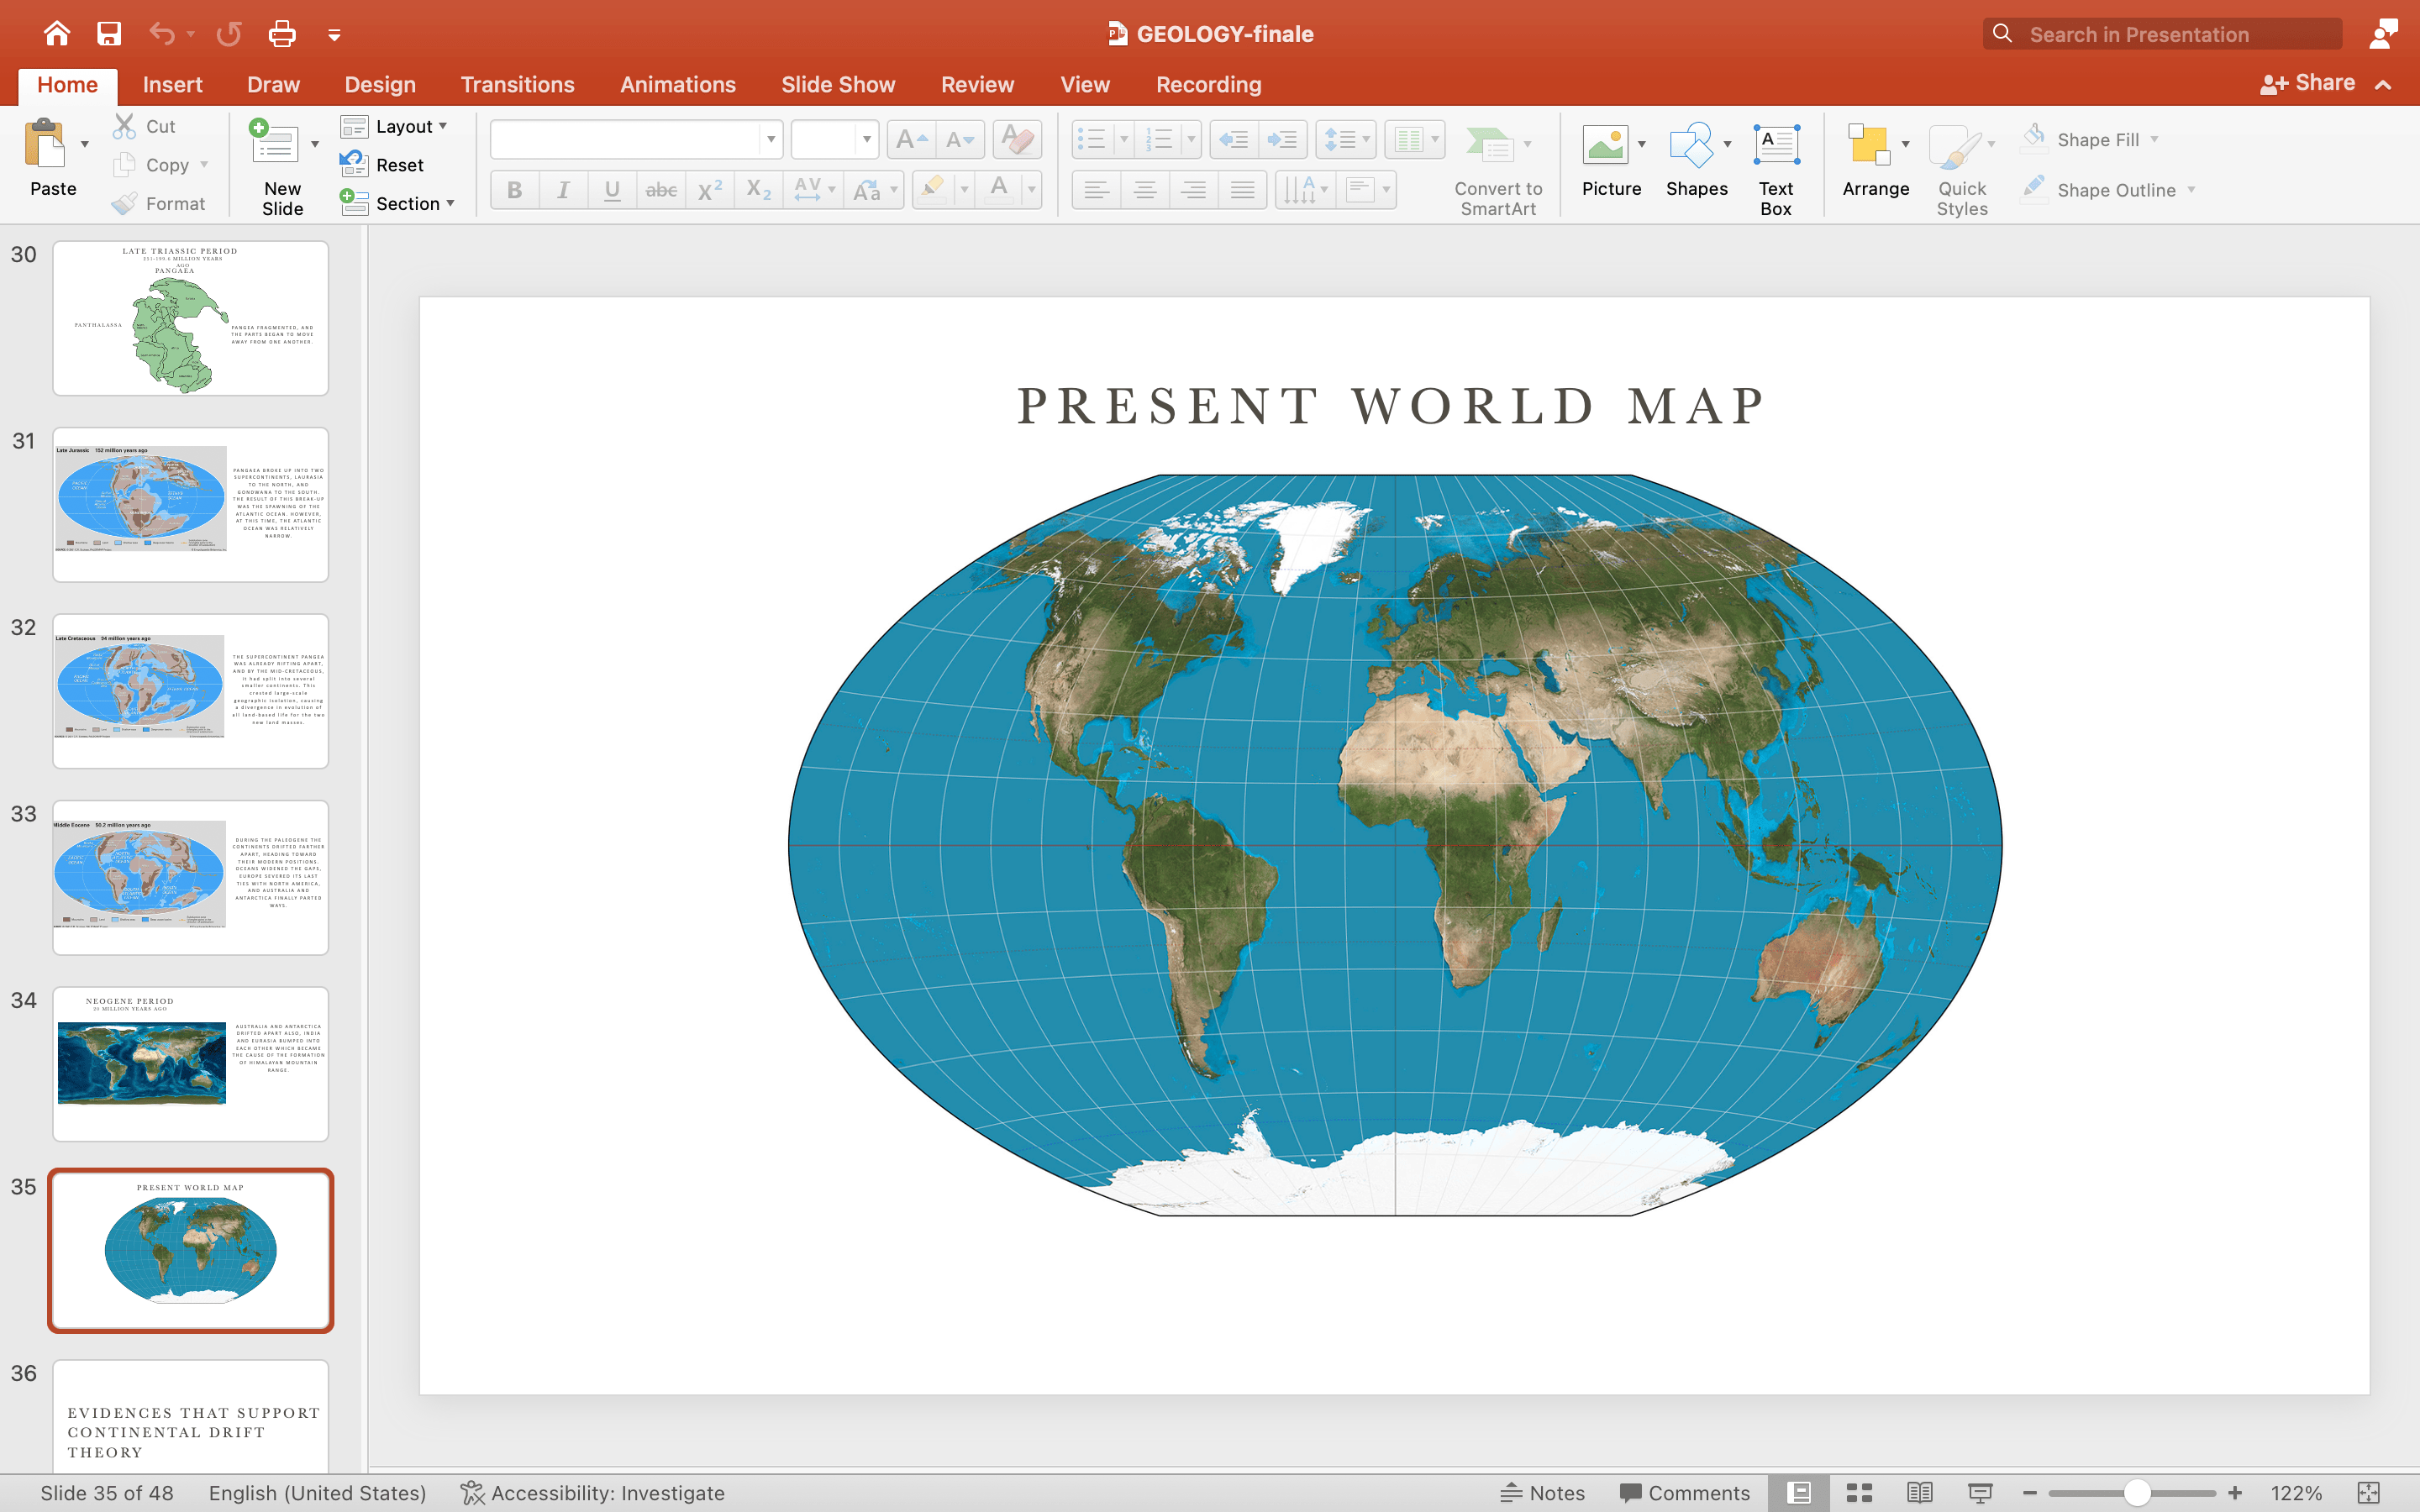
Task: Open the text direction menu
Action: pyautogui.click(x=1305, y=190)
